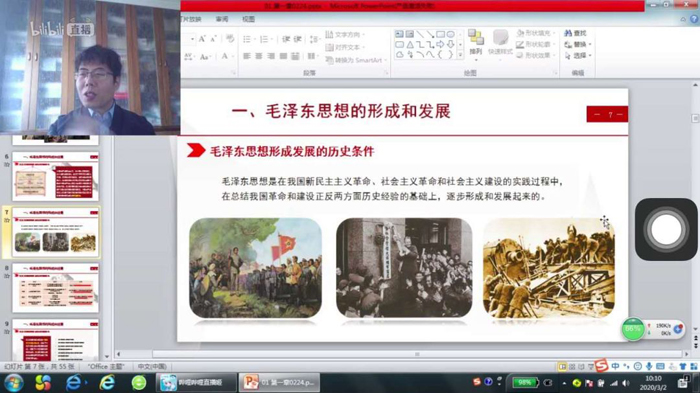Select the bullet list icon

tap(247, 39)
